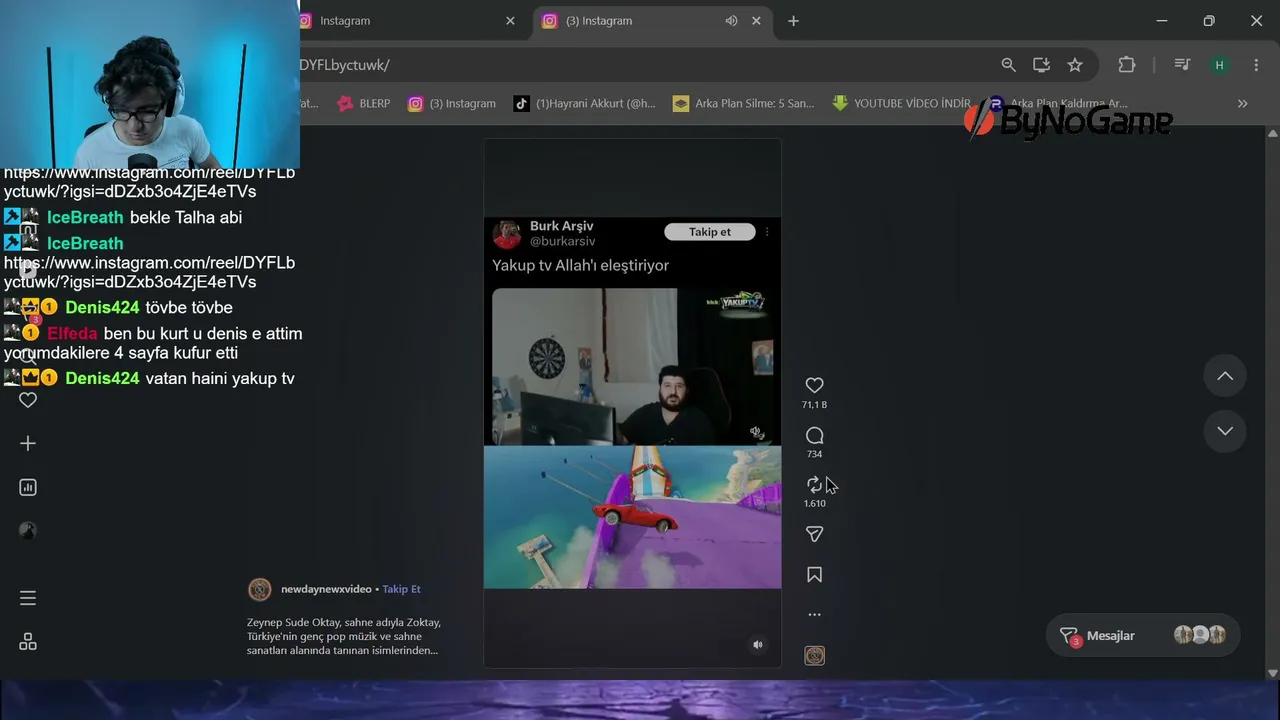
Task: Open the Extensions puzzle icon
Action: click(1127, 65)
